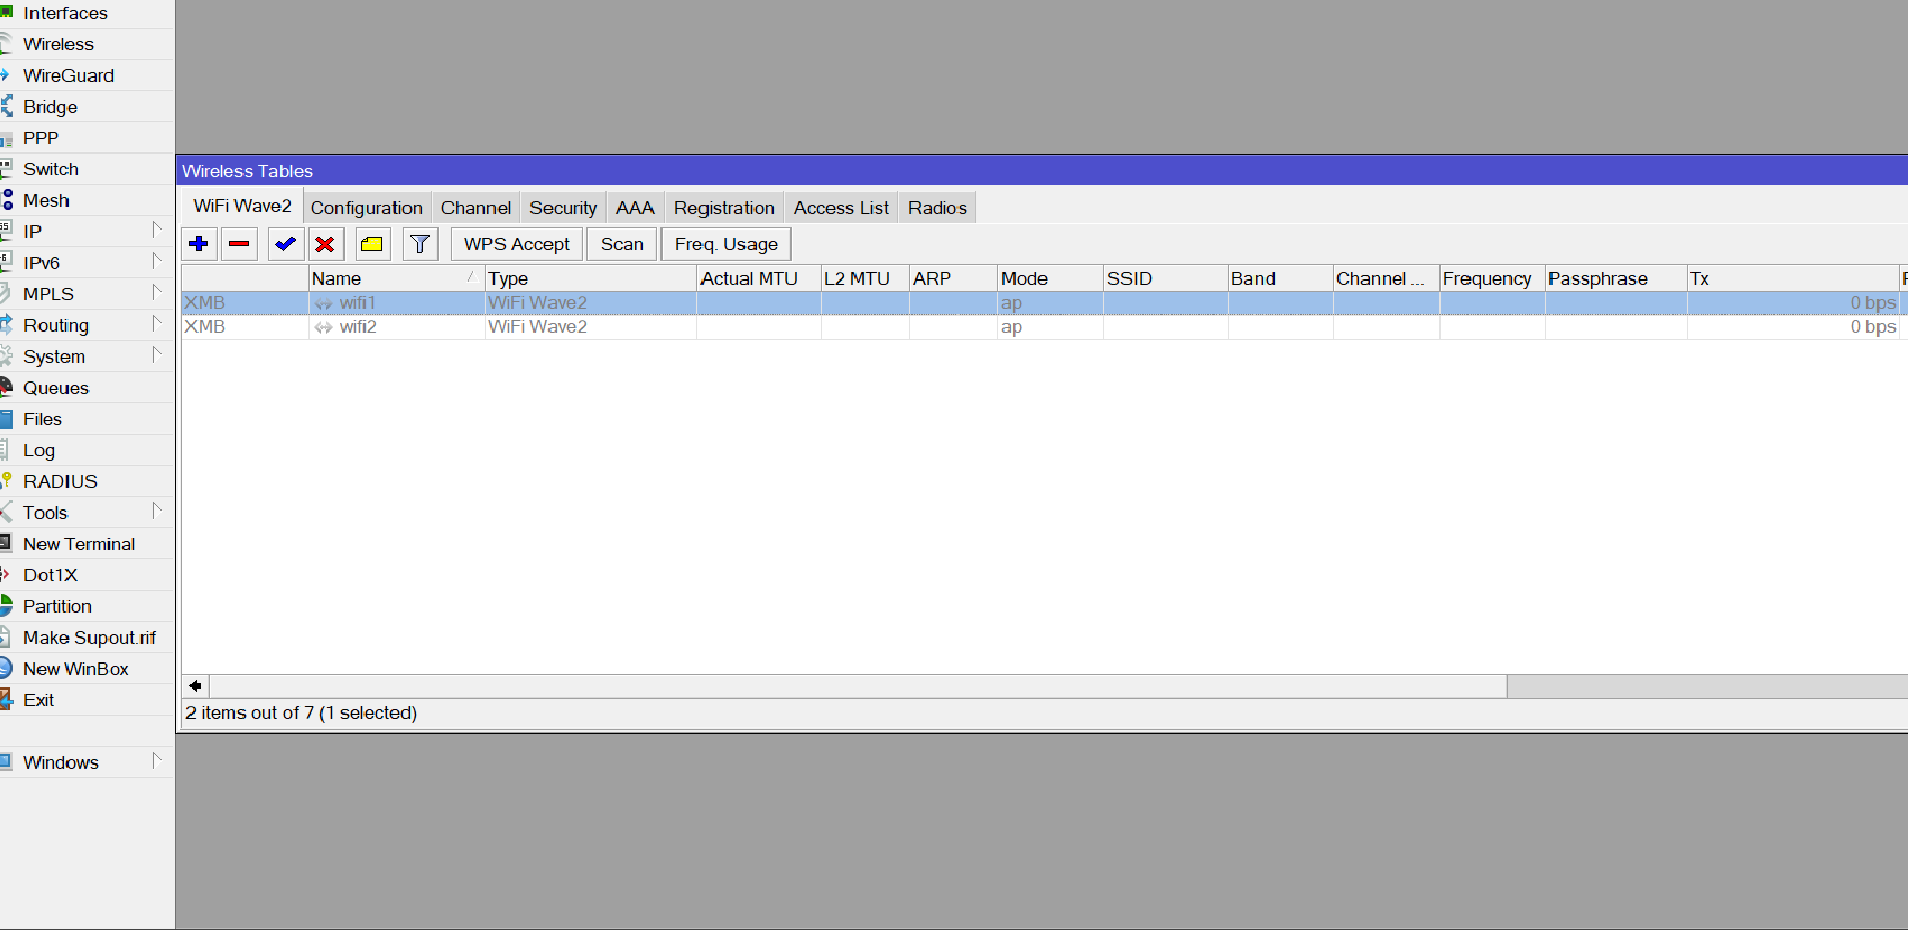Disable interface with red X icon

tap(325, 244)
